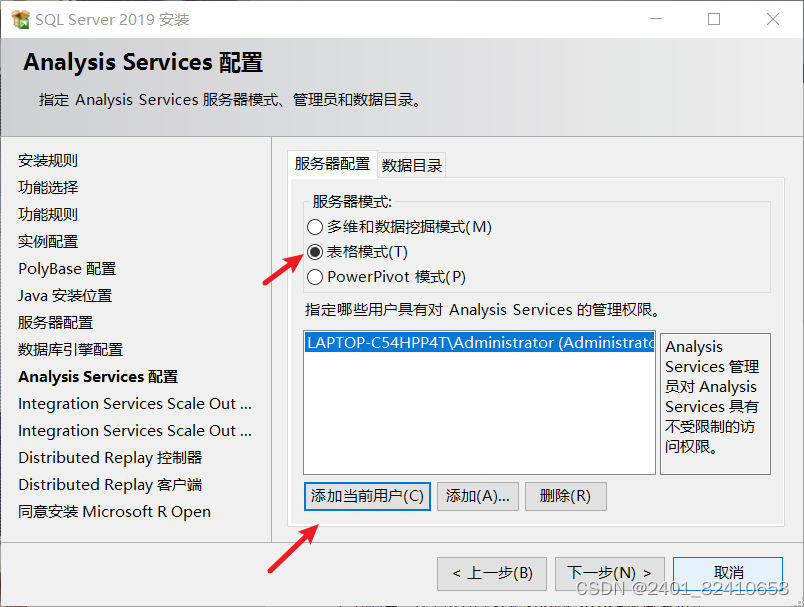Select the PowerPivot mode radio button

(314, 277)
